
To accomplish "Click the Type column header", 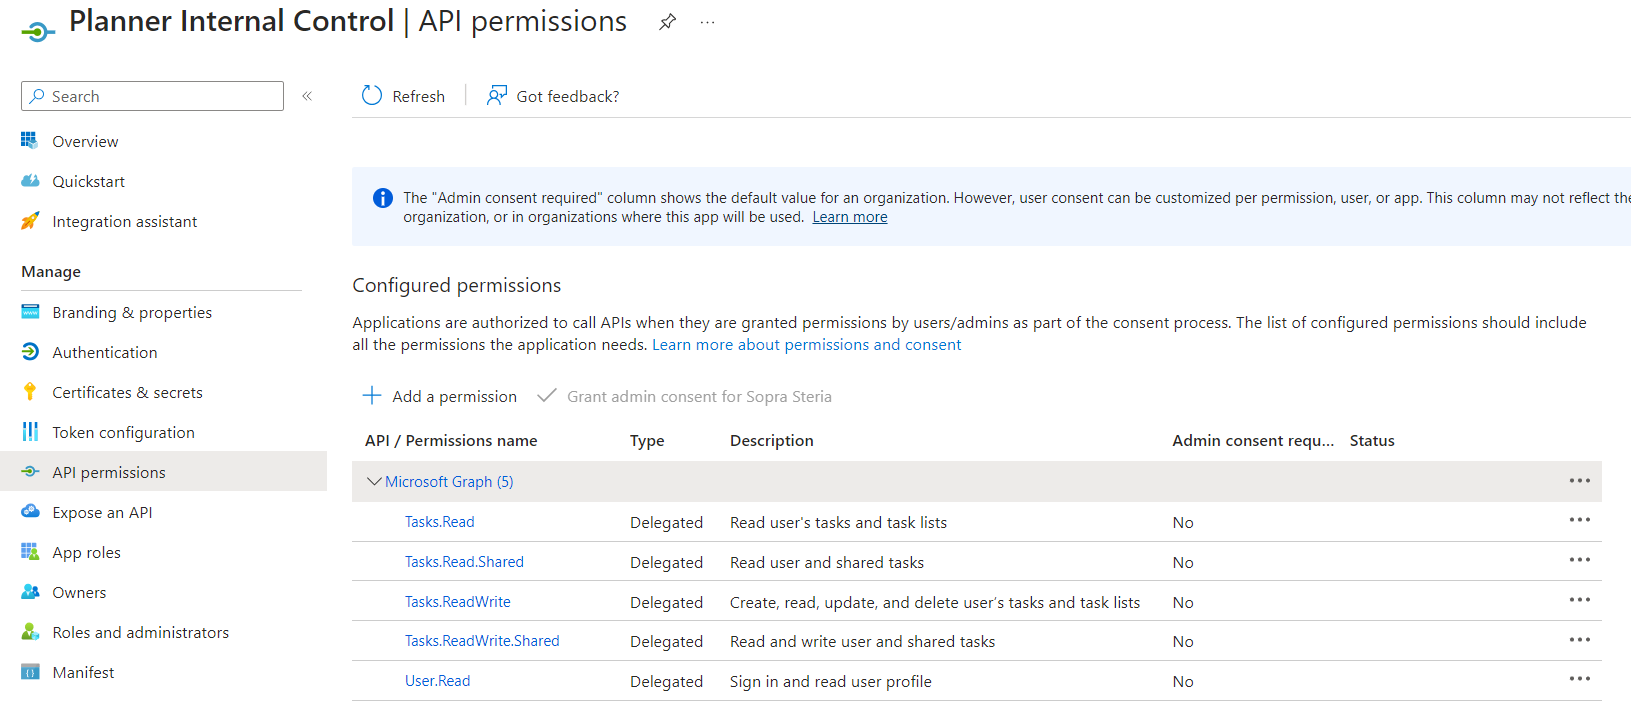I will (x=647, y=440).
